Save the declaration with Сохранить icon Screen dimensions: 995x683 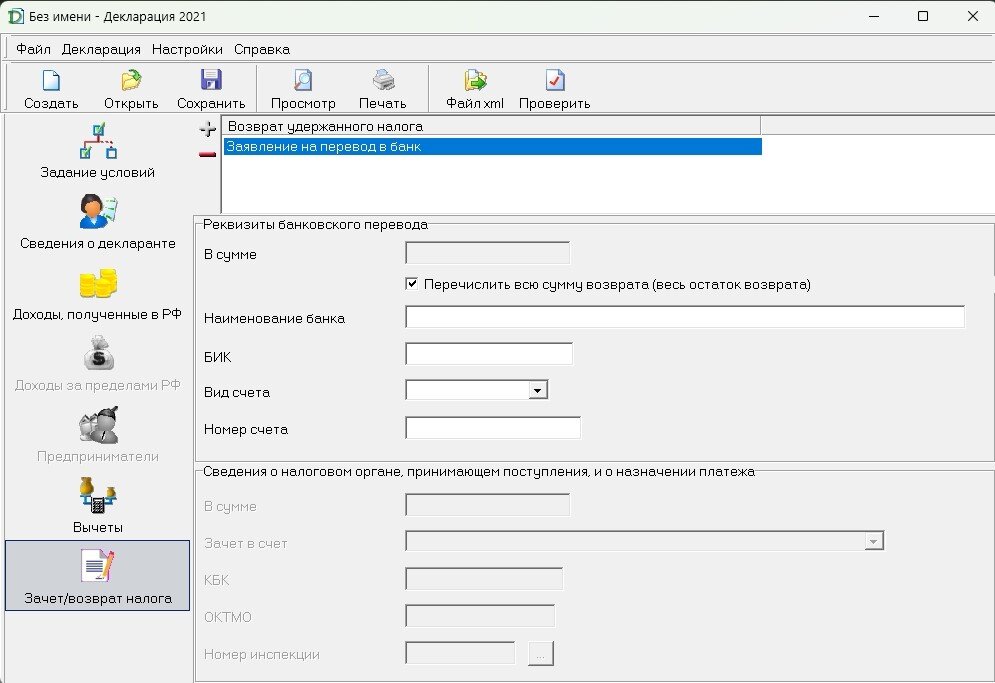[x=211, y=81]
